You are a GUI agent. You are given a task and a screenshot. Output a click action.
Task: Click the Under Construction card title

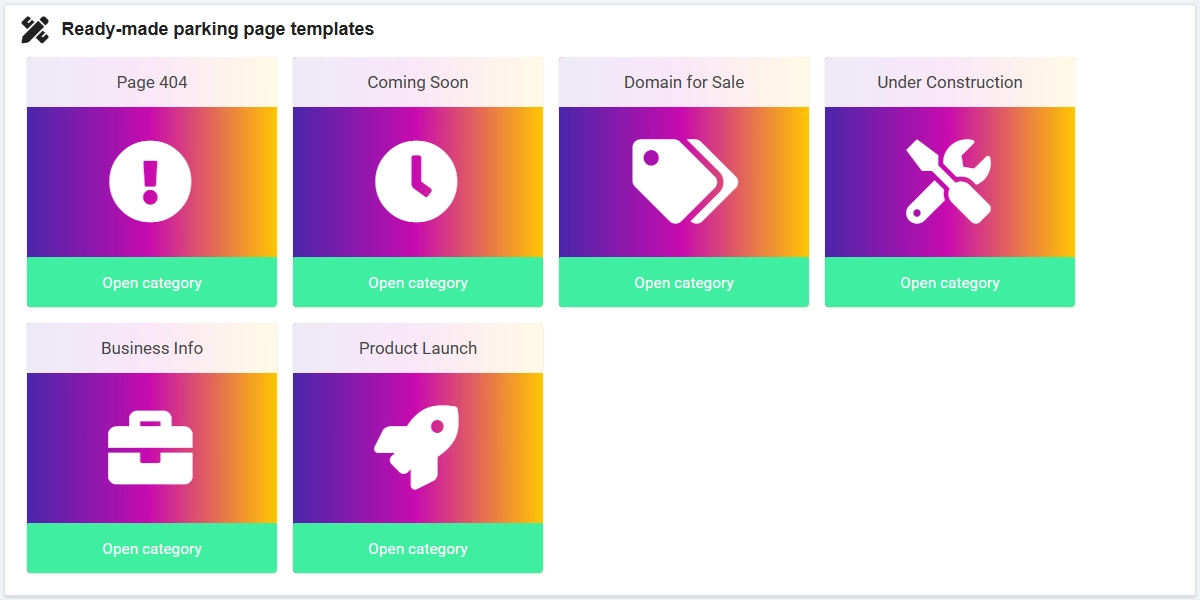(x=950, y=82)
